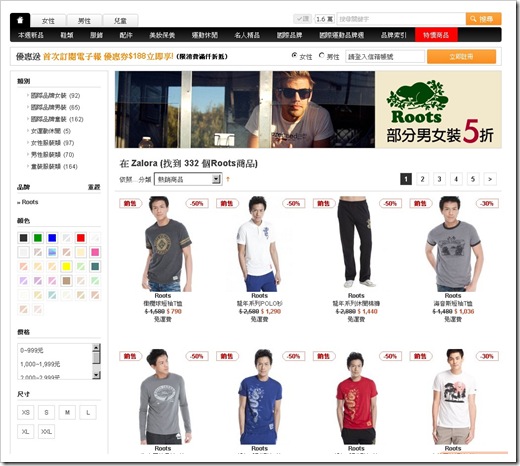Switch to the 兒童 top tab

point(120,21)
